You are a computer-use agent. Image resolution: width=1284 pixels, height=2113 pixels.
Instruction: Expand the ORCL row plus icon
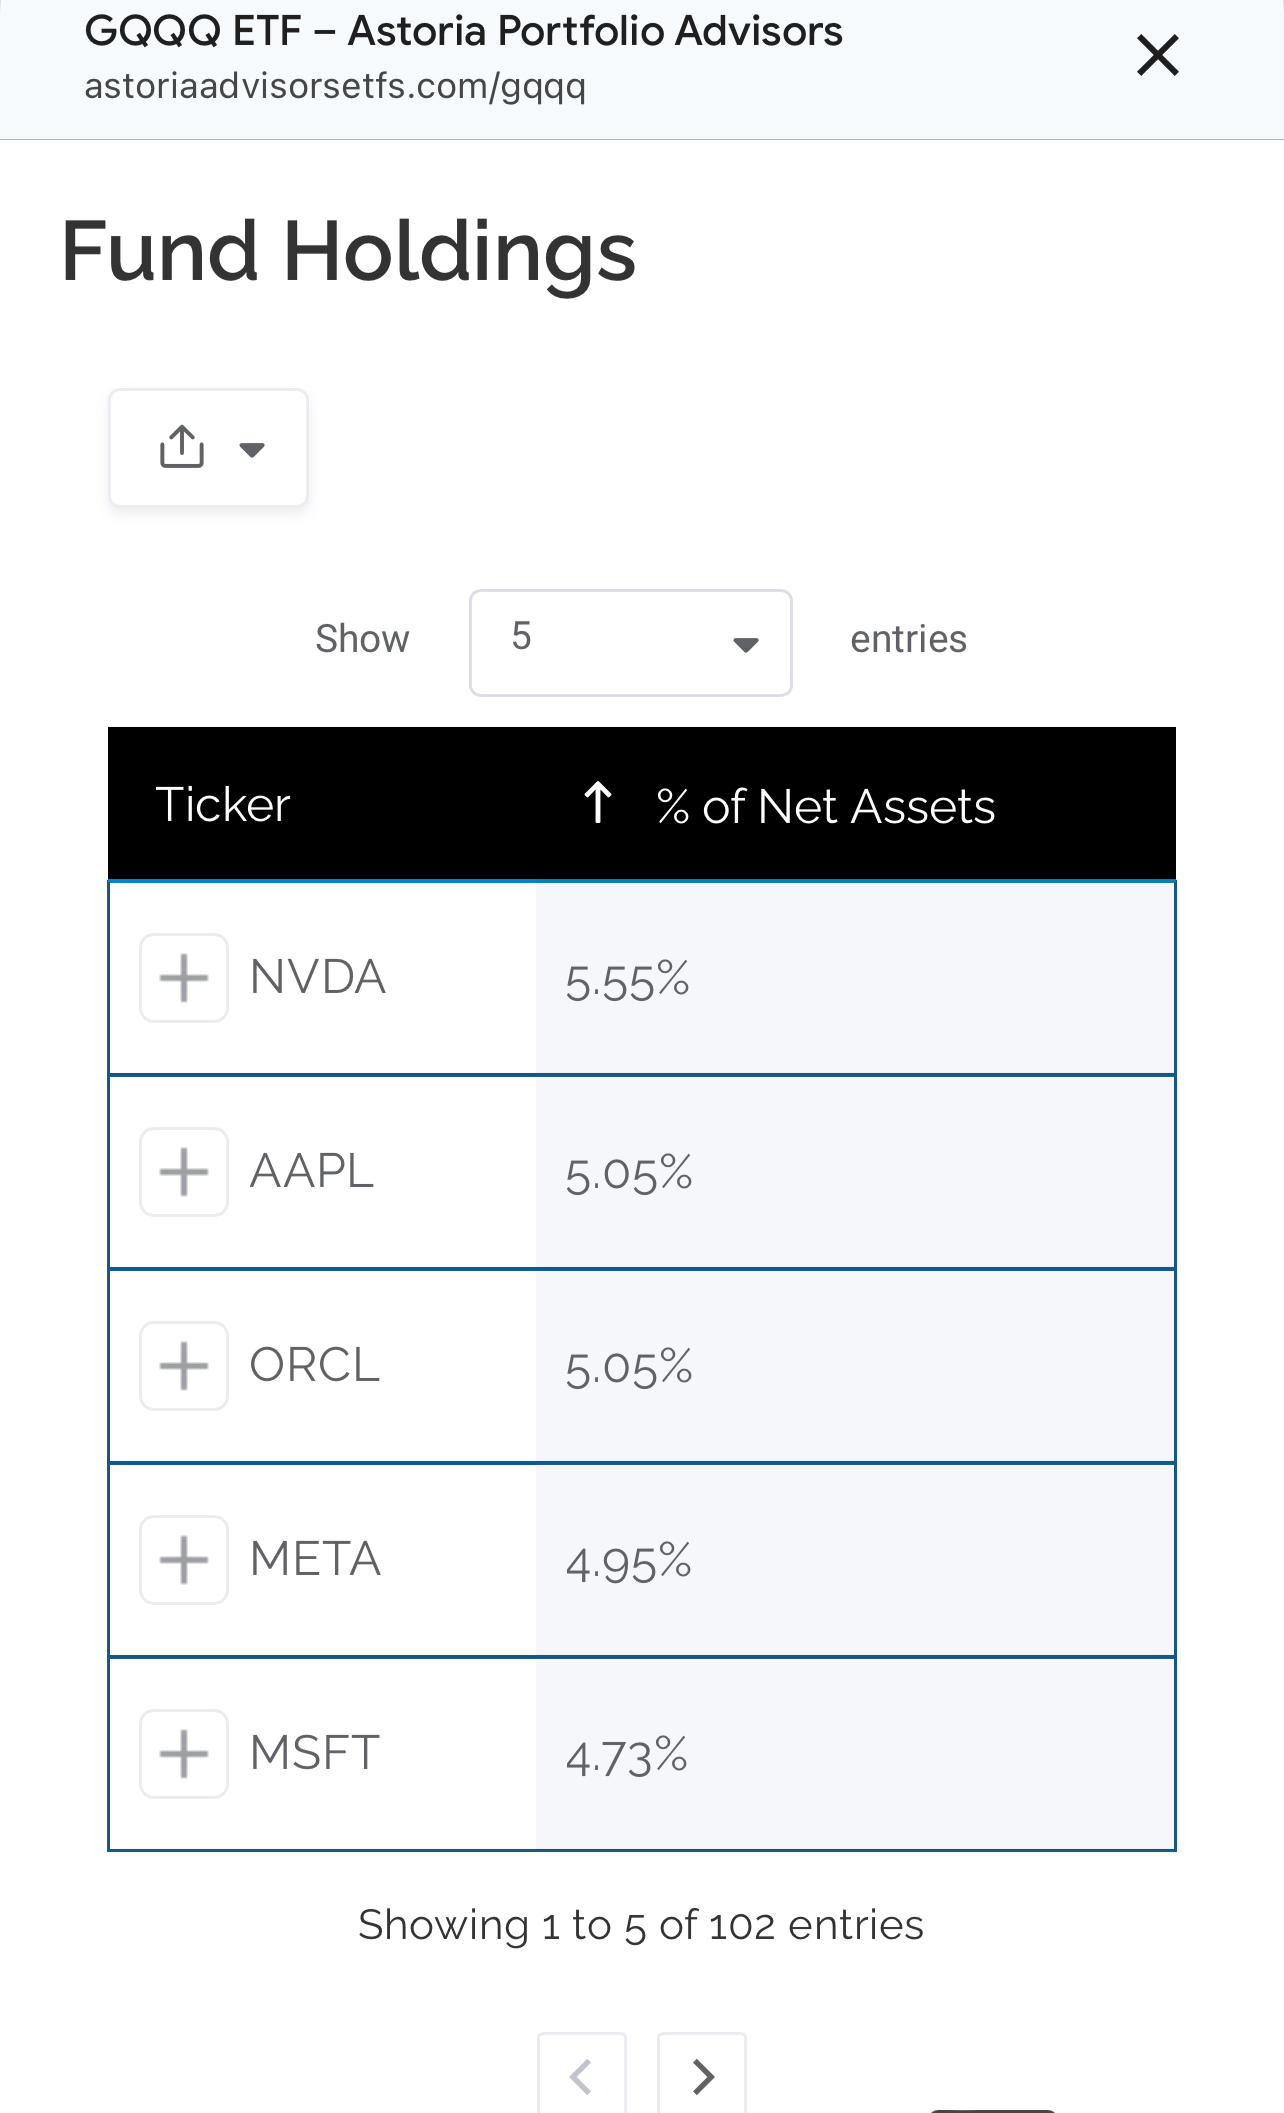tap(184, 1366)
